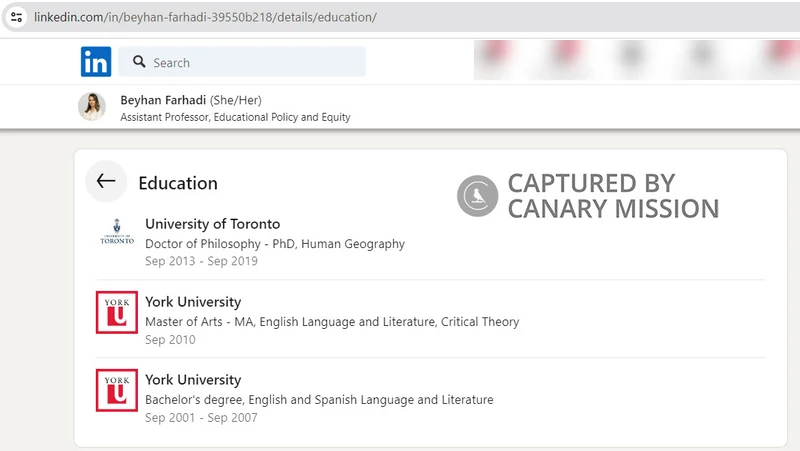This screenshot has width=800, height=451.
Task: Select 'Assistant Professor, Educational Policy and Equity' headline
Action: [235, 117]
